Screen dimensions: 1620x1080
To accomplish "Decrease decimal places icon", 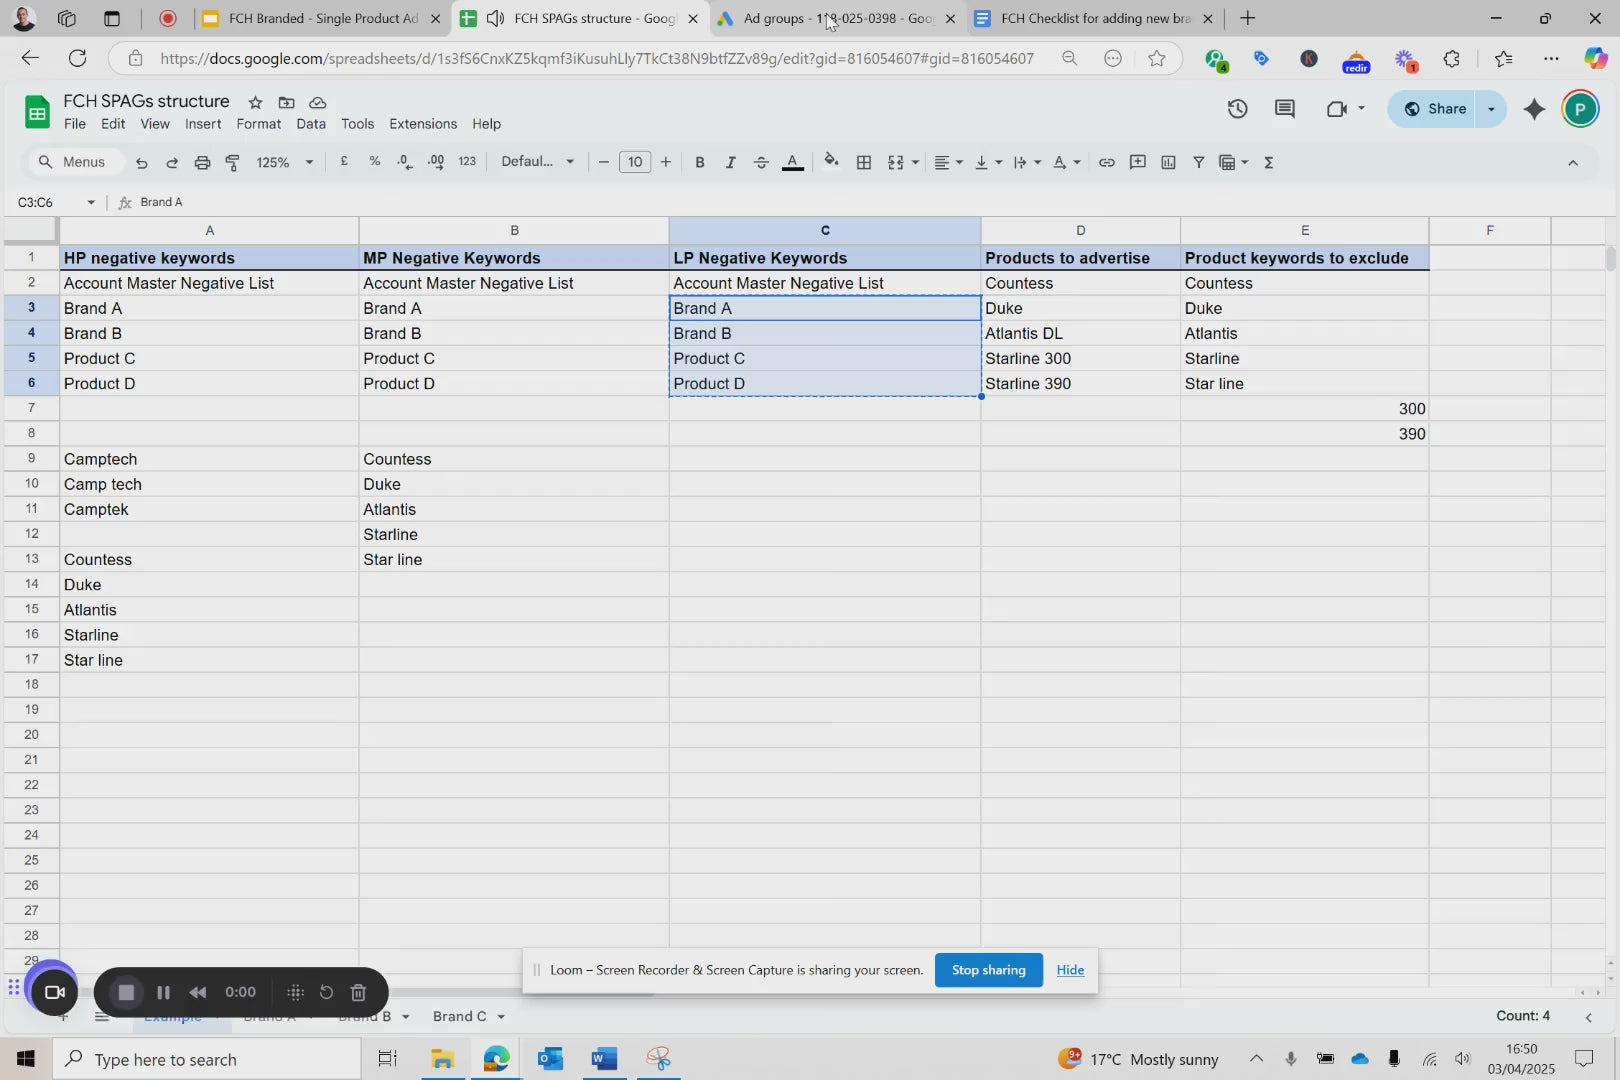I will 405,162.
